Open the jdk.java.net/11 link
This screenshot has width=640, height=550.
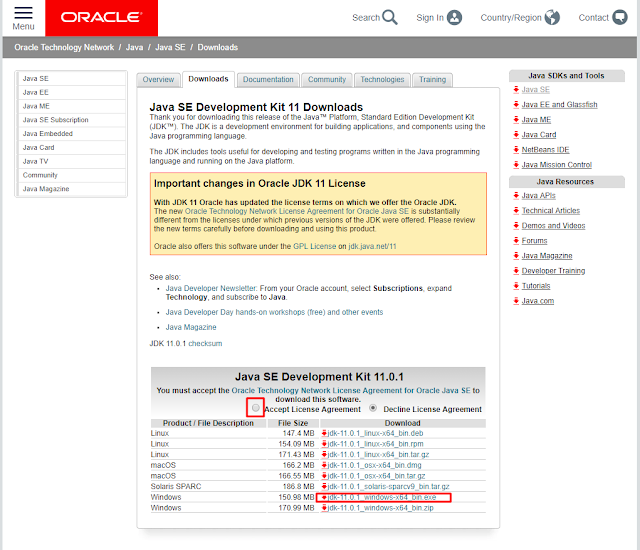pos(372,246)
